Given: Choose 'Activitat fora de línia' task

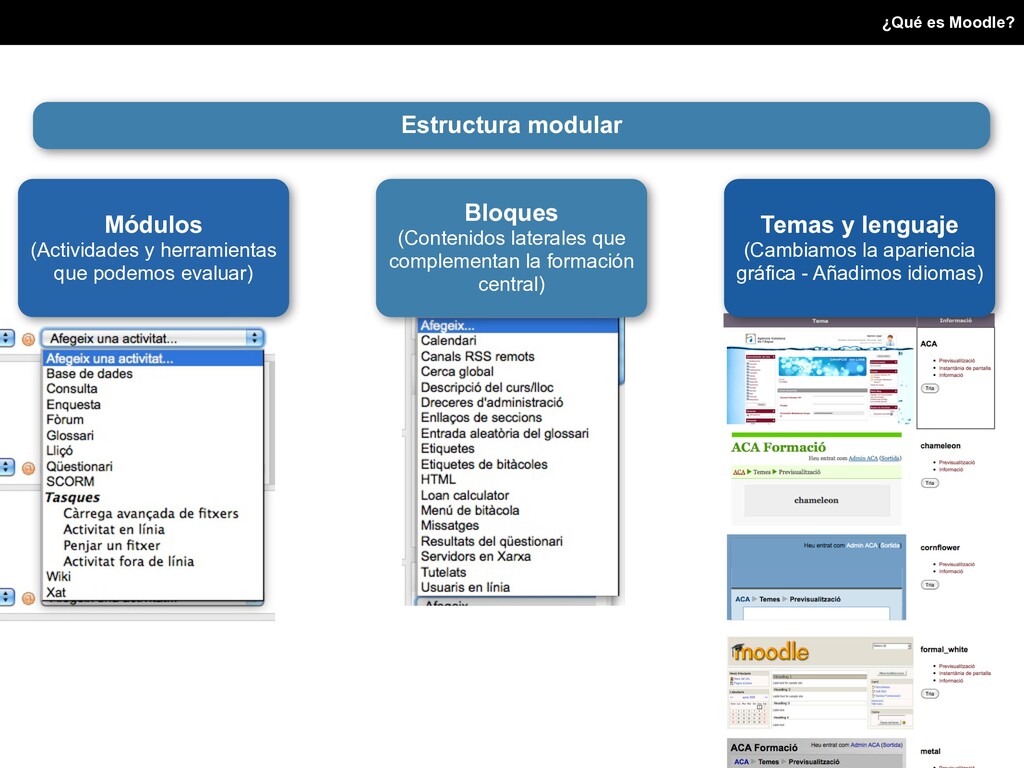Looking at the screenshot, I should (x=129, y=561).
